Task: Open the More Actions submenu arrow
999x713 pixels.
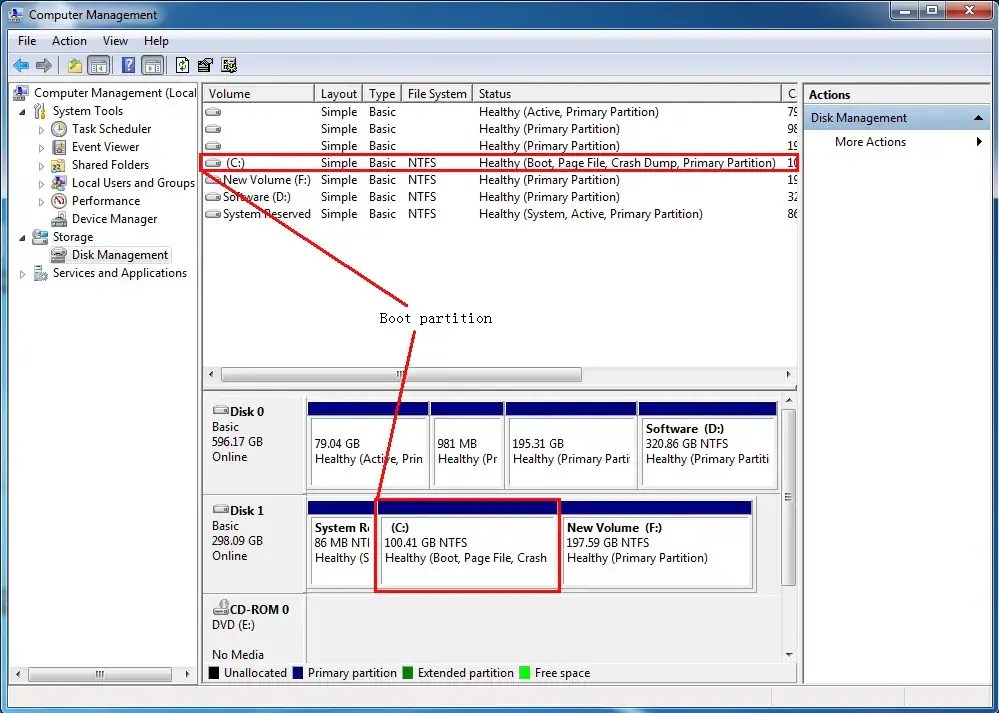Action: (x=979, y=141)
